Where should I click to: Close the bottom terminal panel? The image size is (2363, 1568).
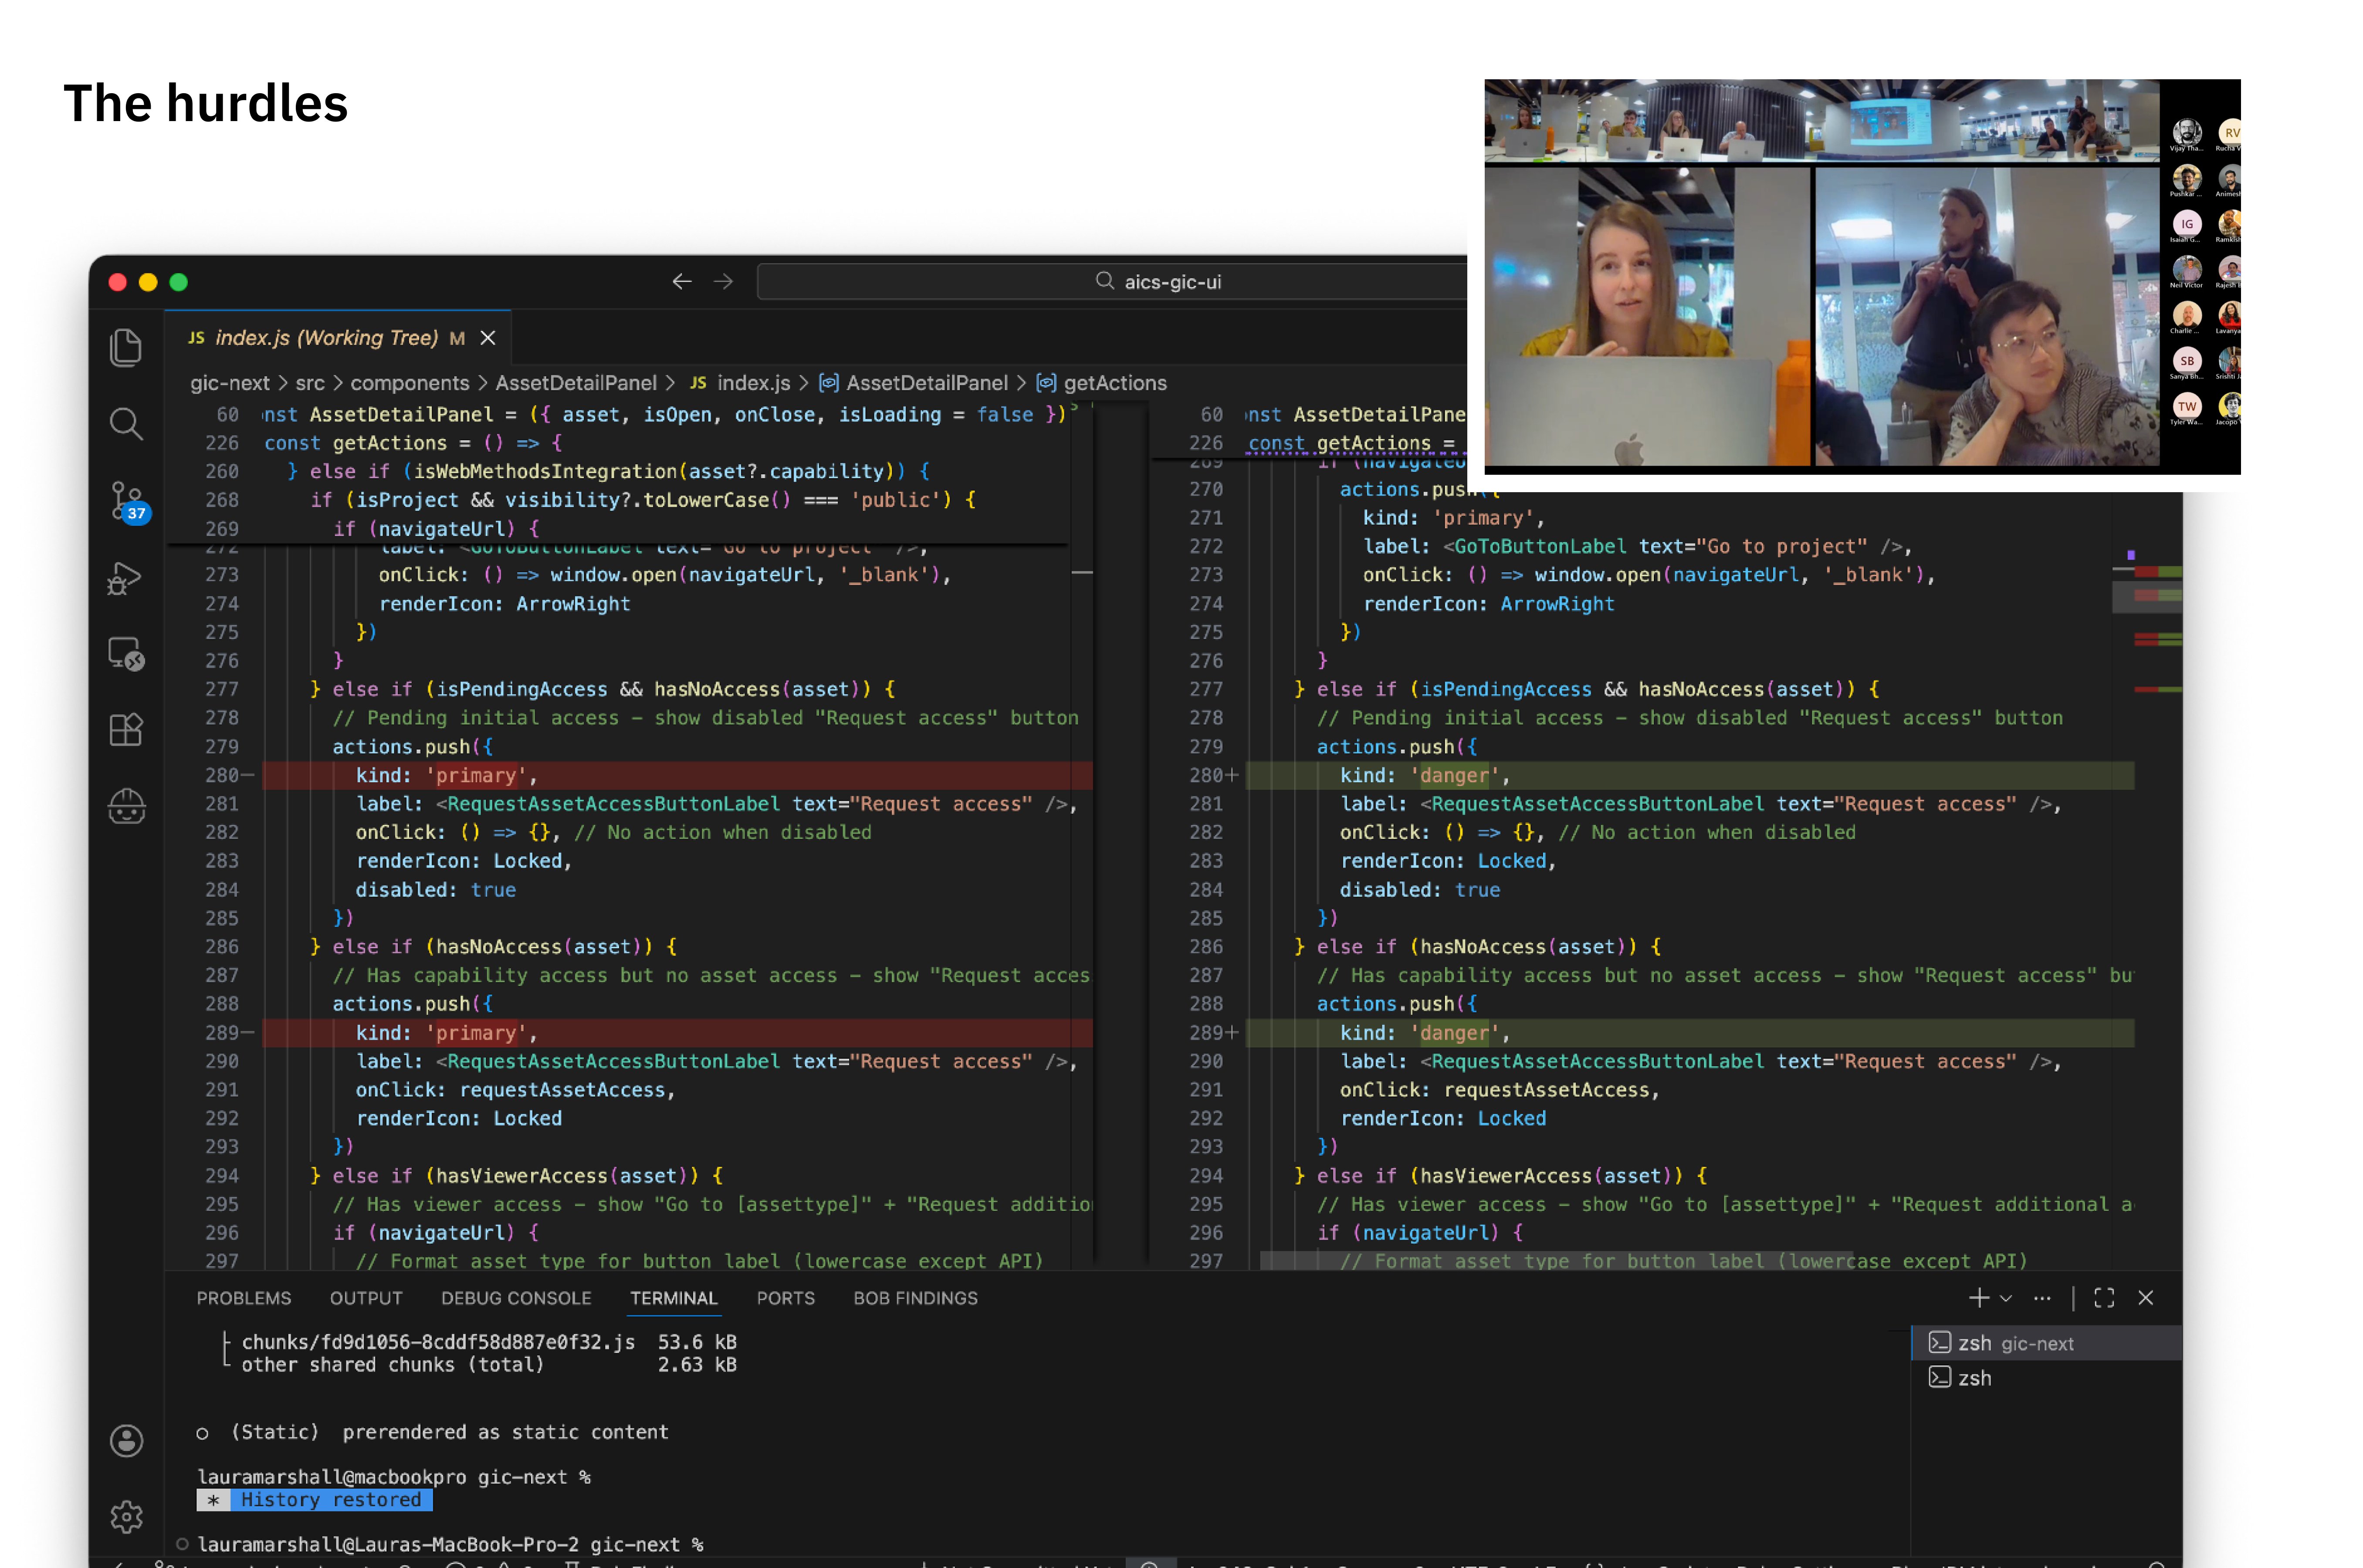[x=2146, y=1297]
